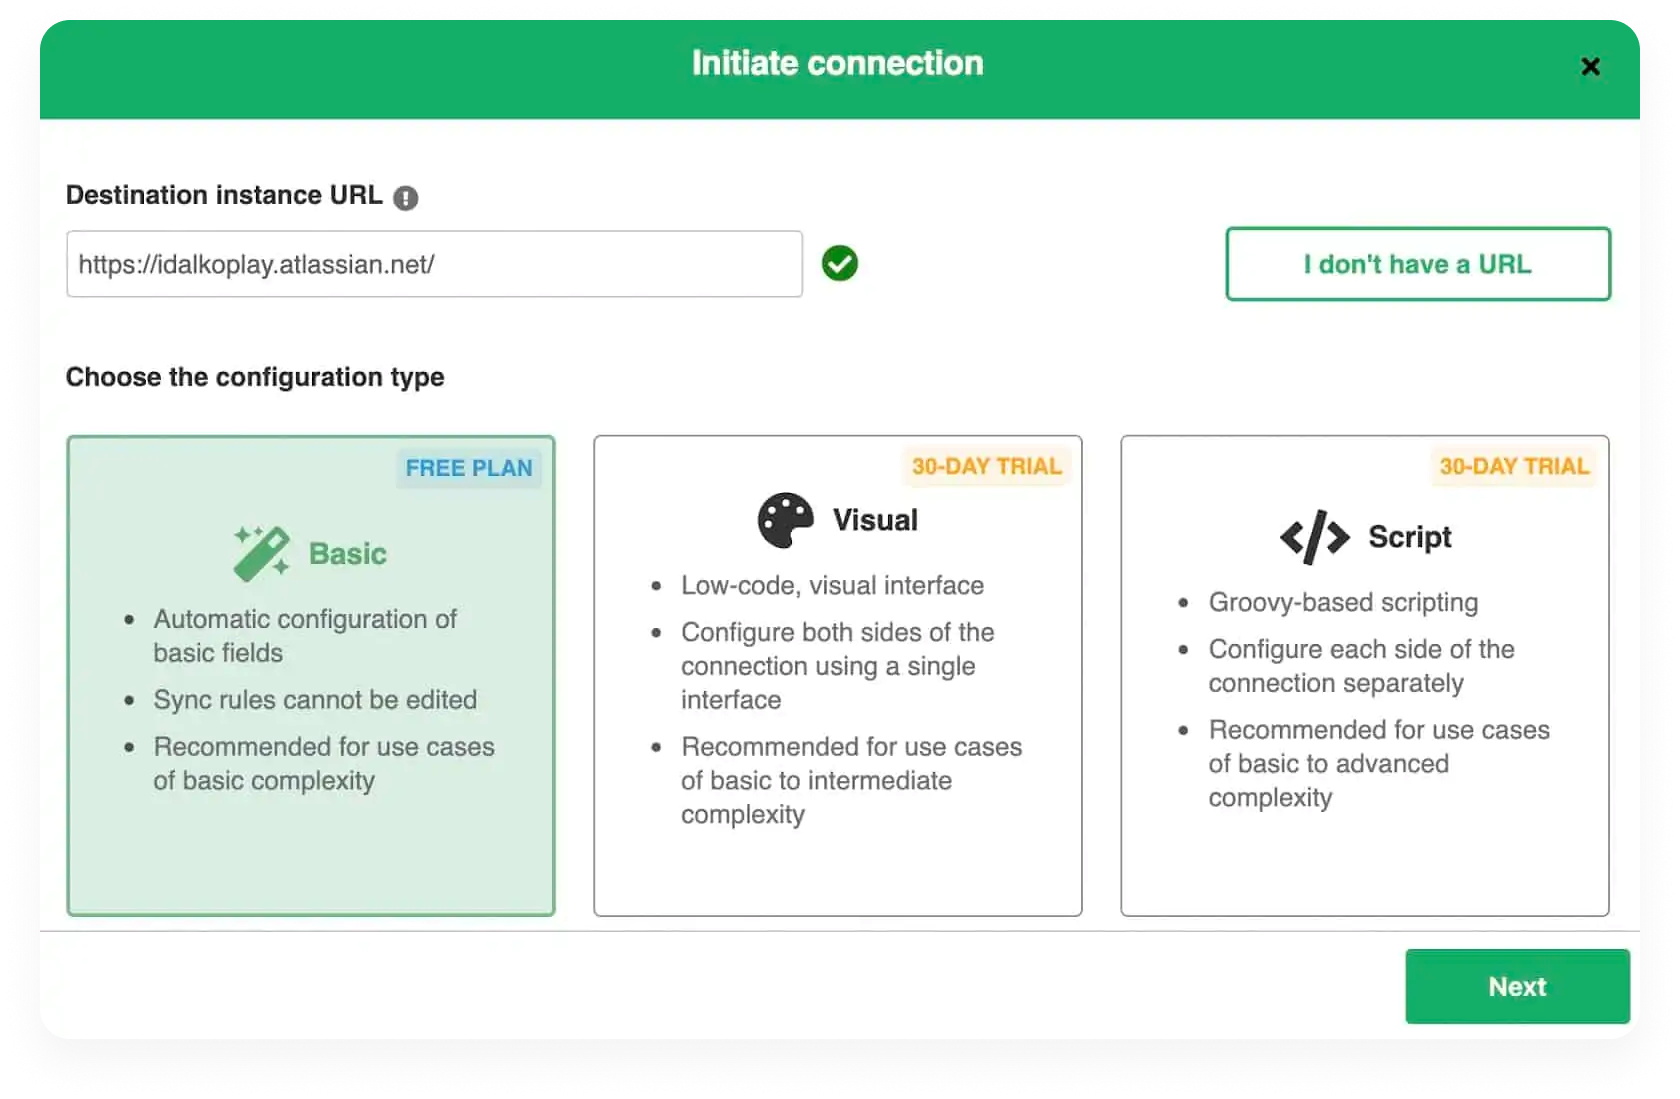Click the Visual palette icon
This screenshot has height=1099, width=1680.
[x=786, y=520]
